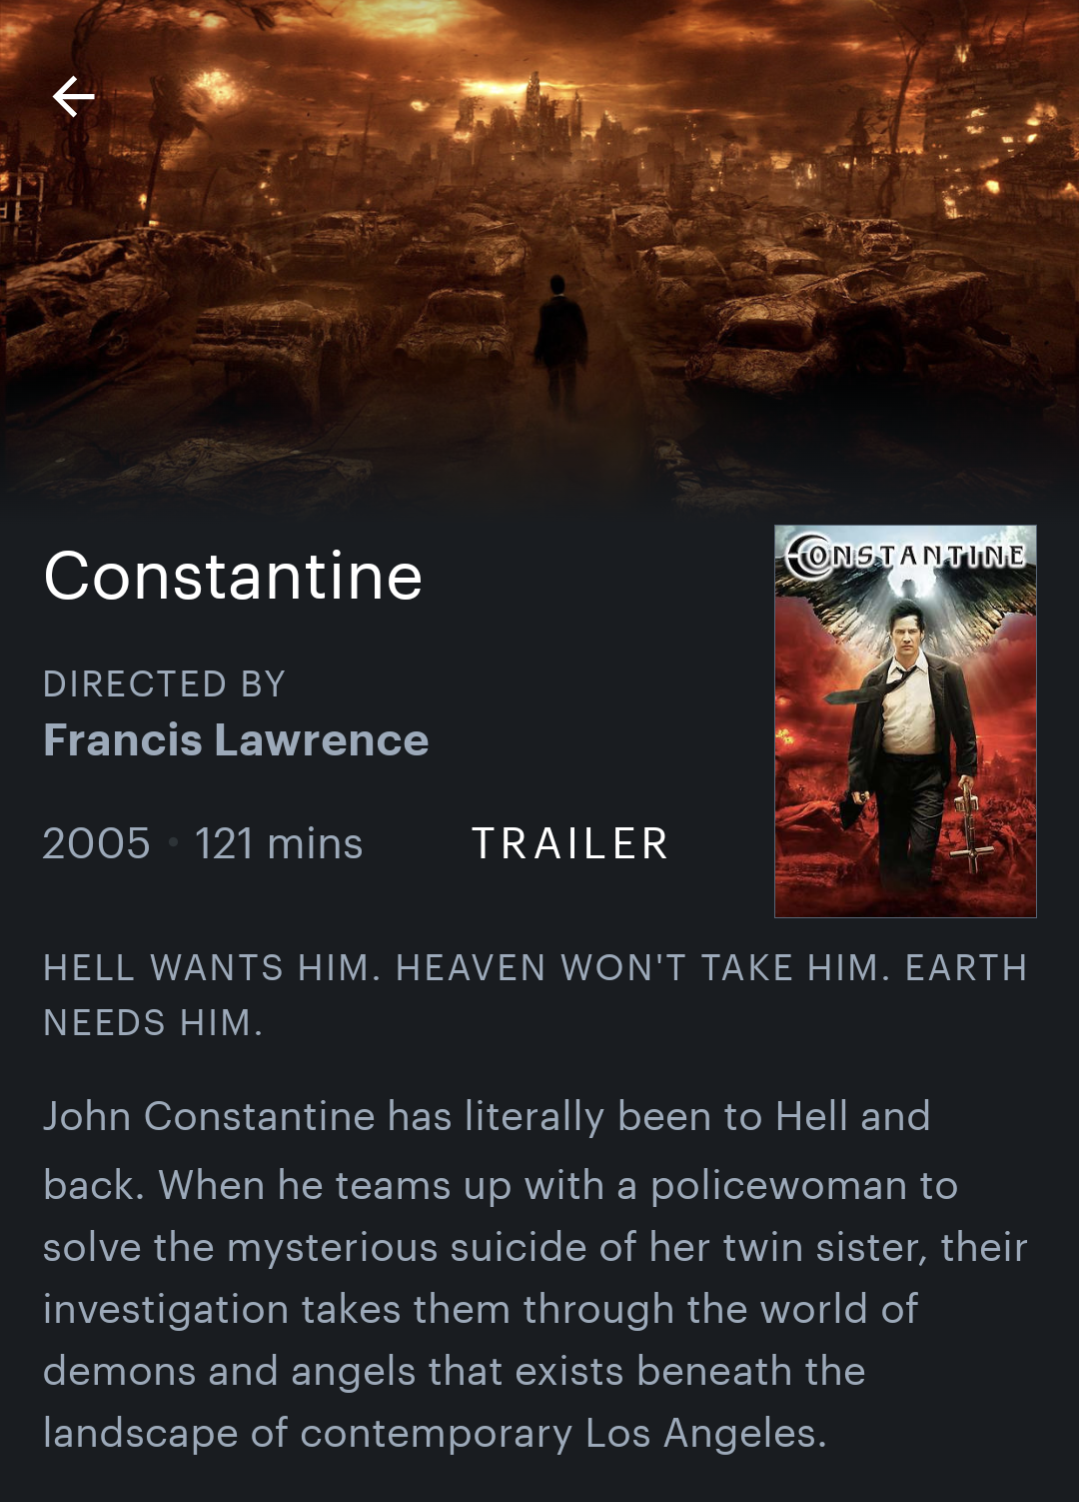
Task: Tap 'NEEDS HIM.' in the tagline
Action: [153, 1022]
